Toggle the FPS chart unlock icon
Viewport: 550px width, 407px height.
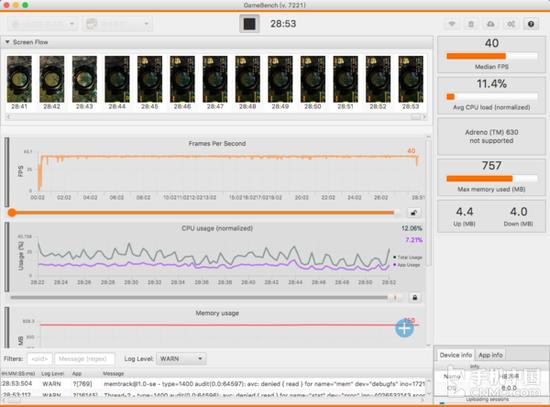click(x=414, y=213)
